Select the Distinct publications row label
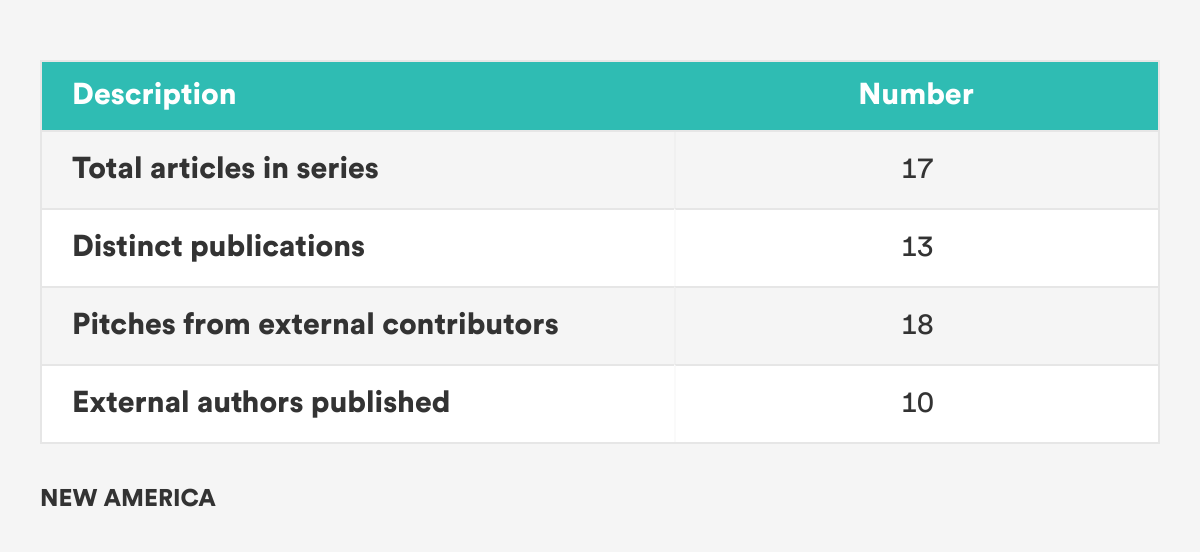This screenshot has height=552, width=1200. click(x=218, y=246)
